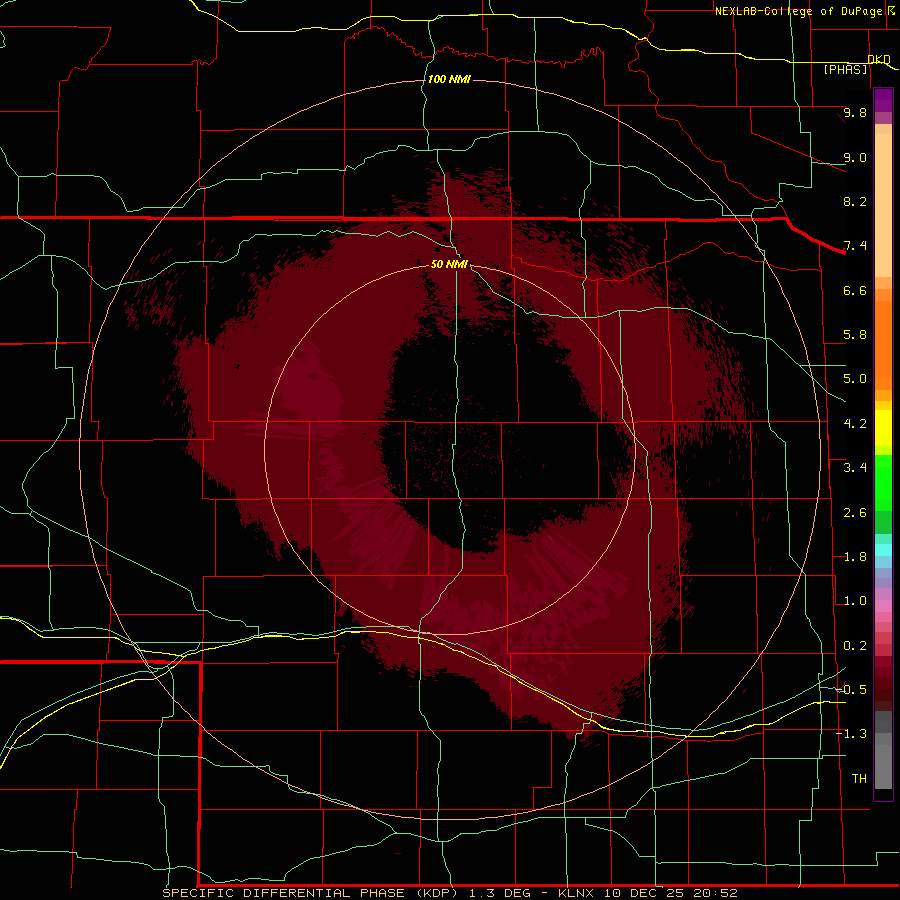Pick the bright green segment of the color bar

point(883,482)
